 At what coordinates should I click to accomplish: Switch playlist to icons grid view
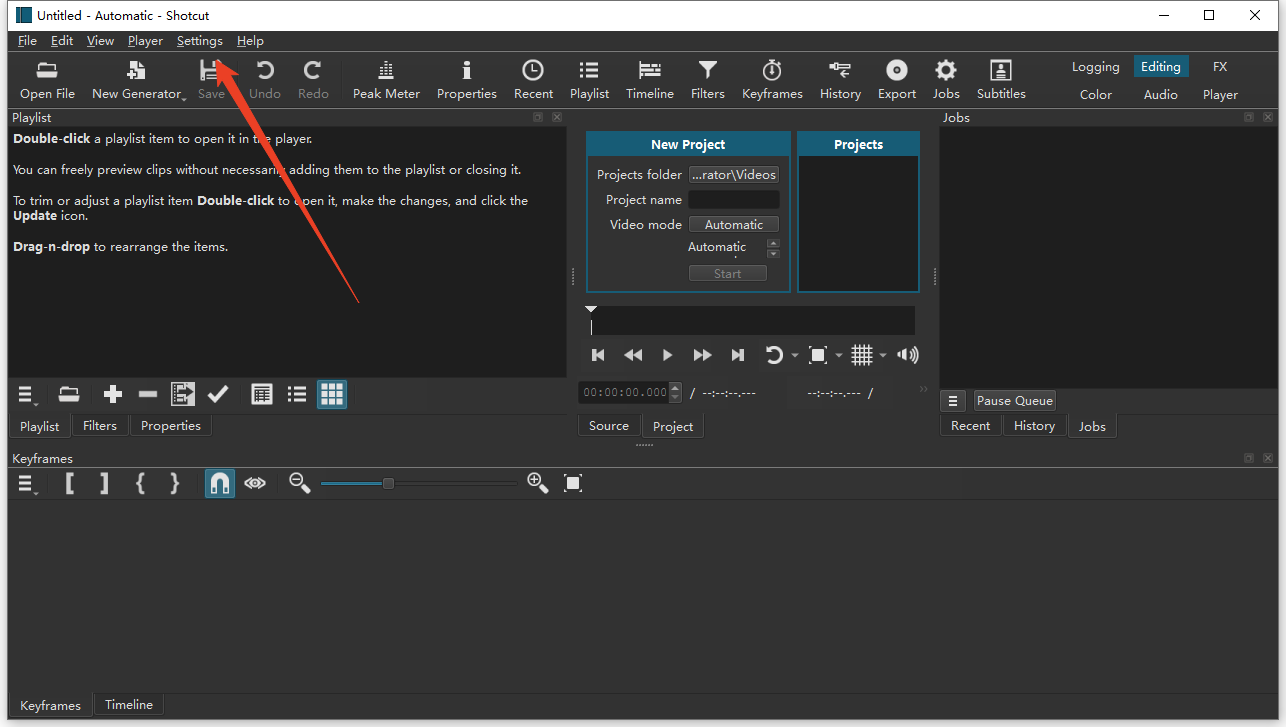click(332, 394)
